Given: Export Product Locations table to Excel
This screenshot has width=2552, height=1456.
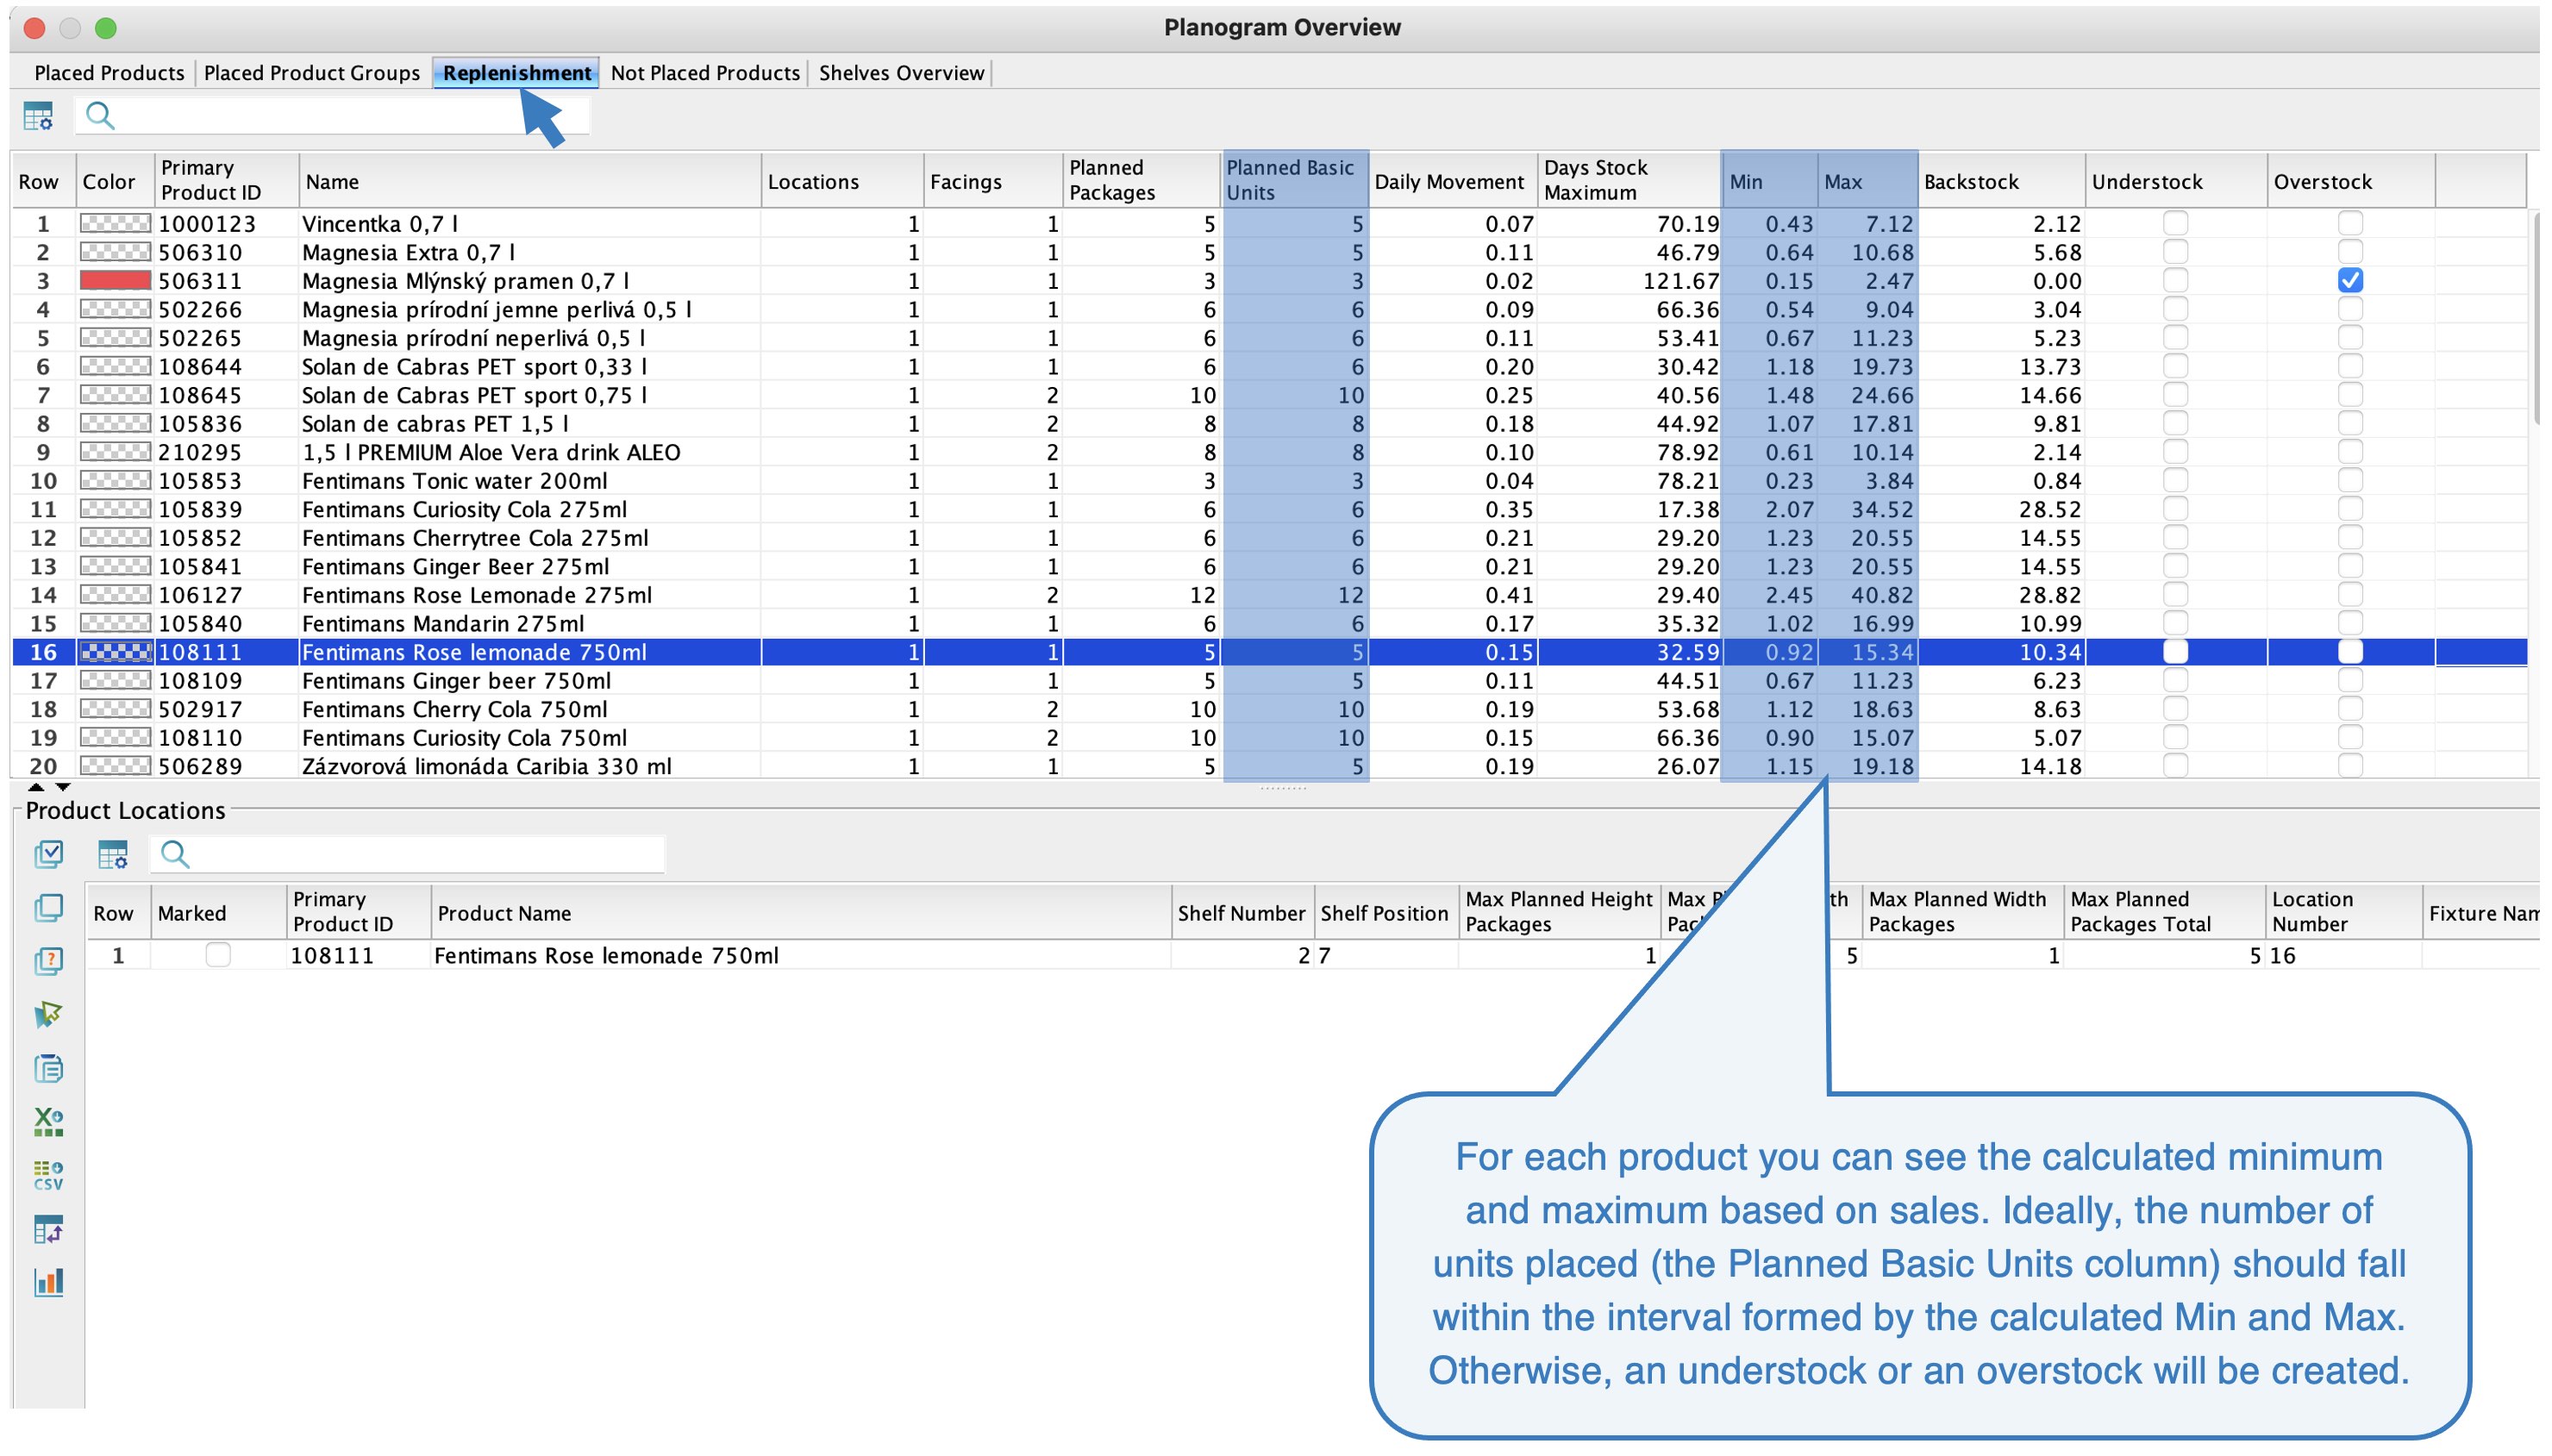Looking at the screenshot, I should pos(48,1122).
